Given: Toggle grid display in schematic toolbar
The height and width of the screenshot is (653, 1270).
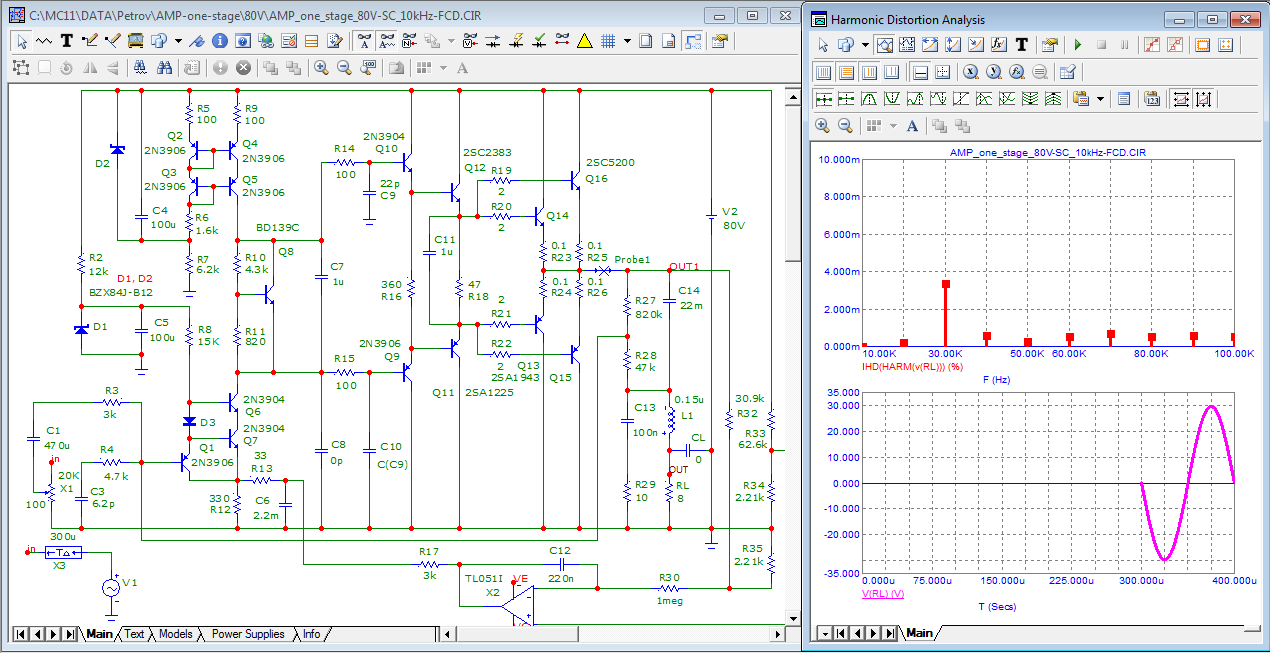Looking at the screenshot, I should pyautogui.click(x=606, y=41).
